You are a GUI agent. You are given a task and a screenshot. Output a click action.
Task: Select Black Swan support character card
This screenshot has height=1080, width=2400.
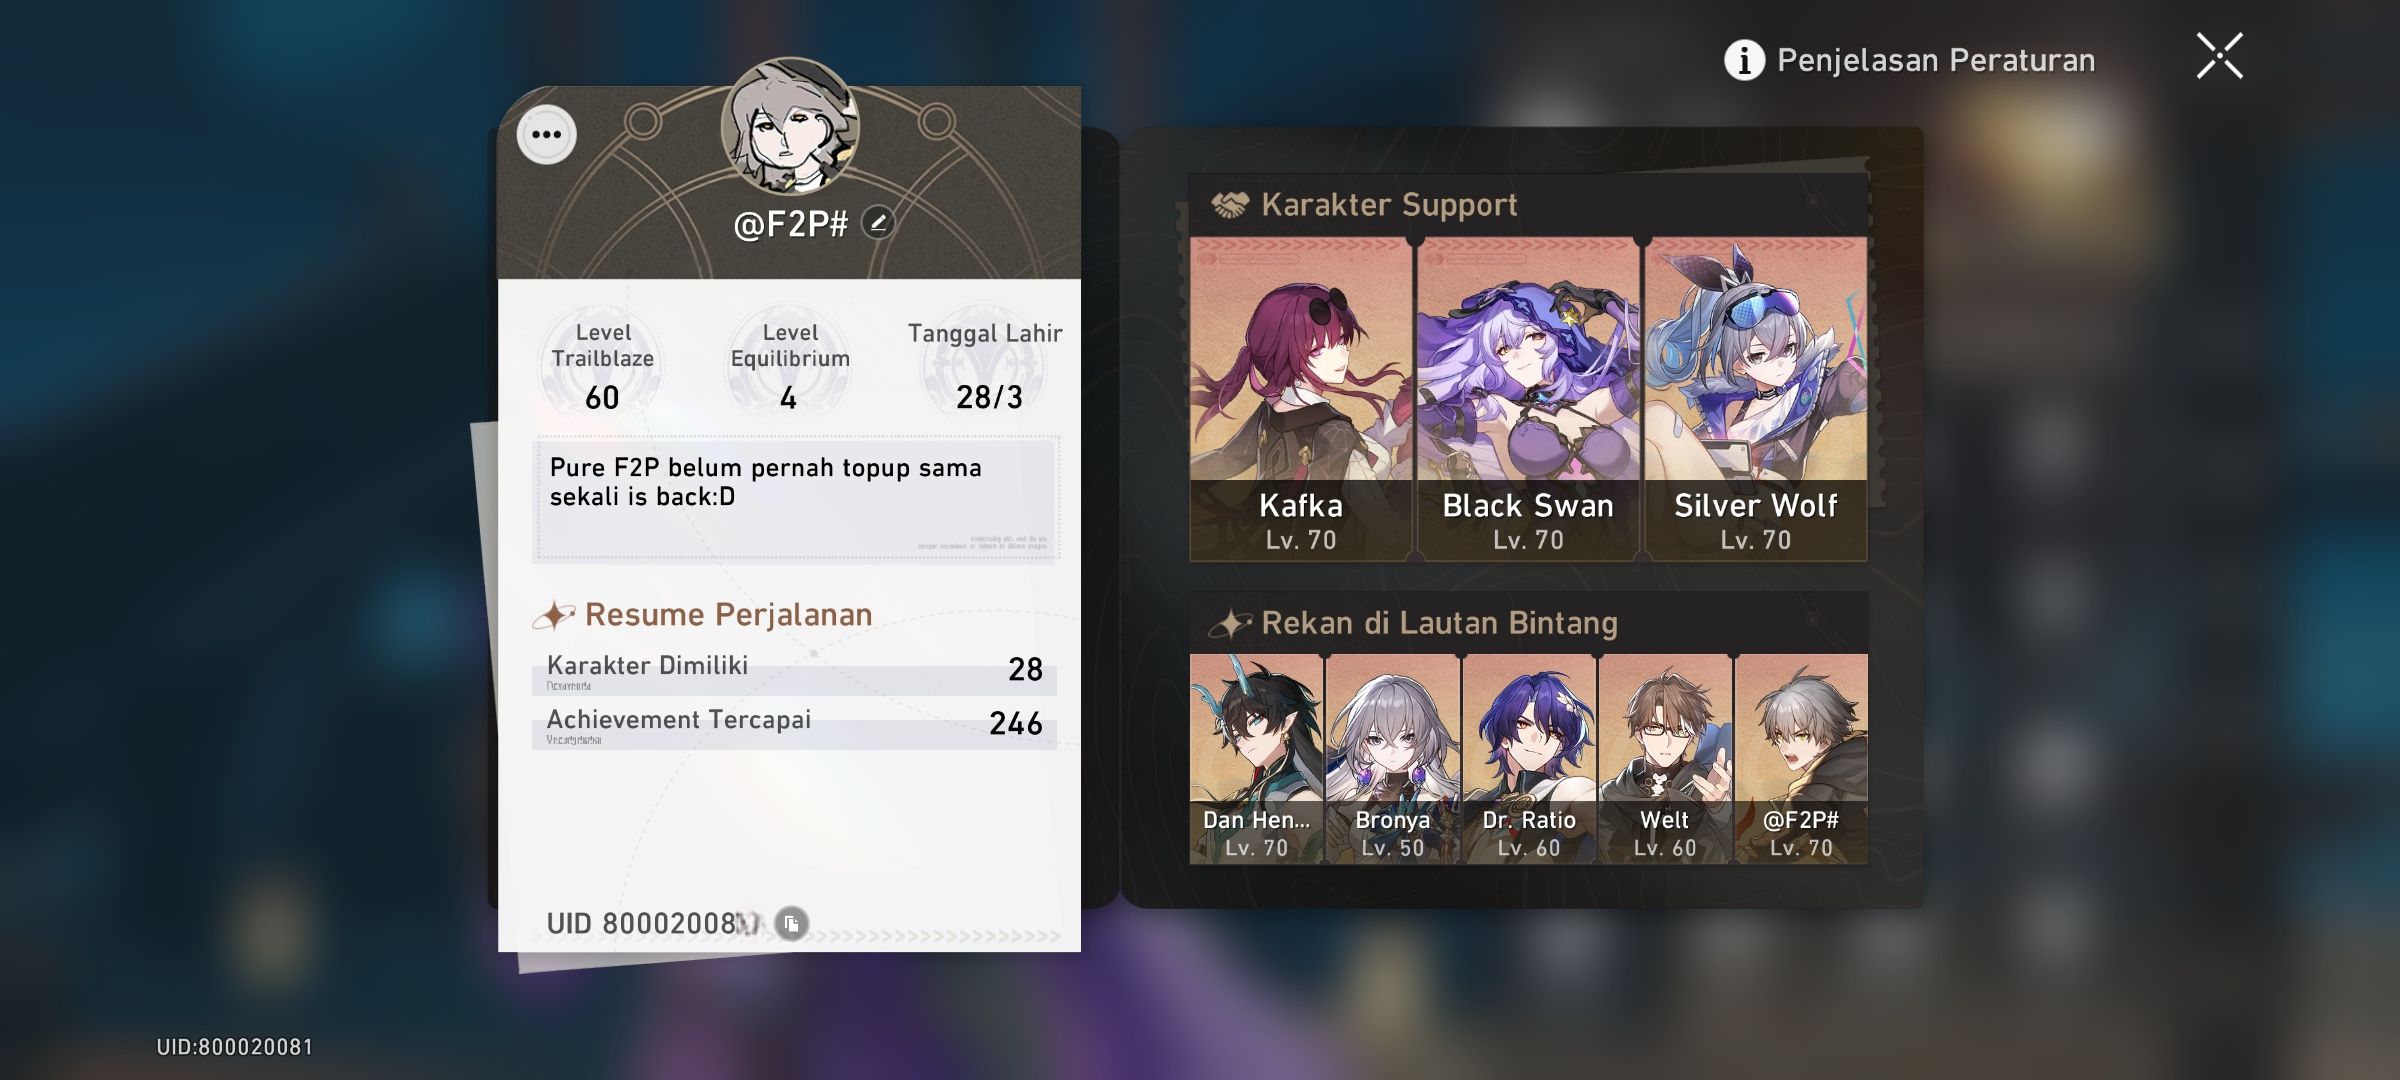pyautogui.click(x=1528, y=399)
